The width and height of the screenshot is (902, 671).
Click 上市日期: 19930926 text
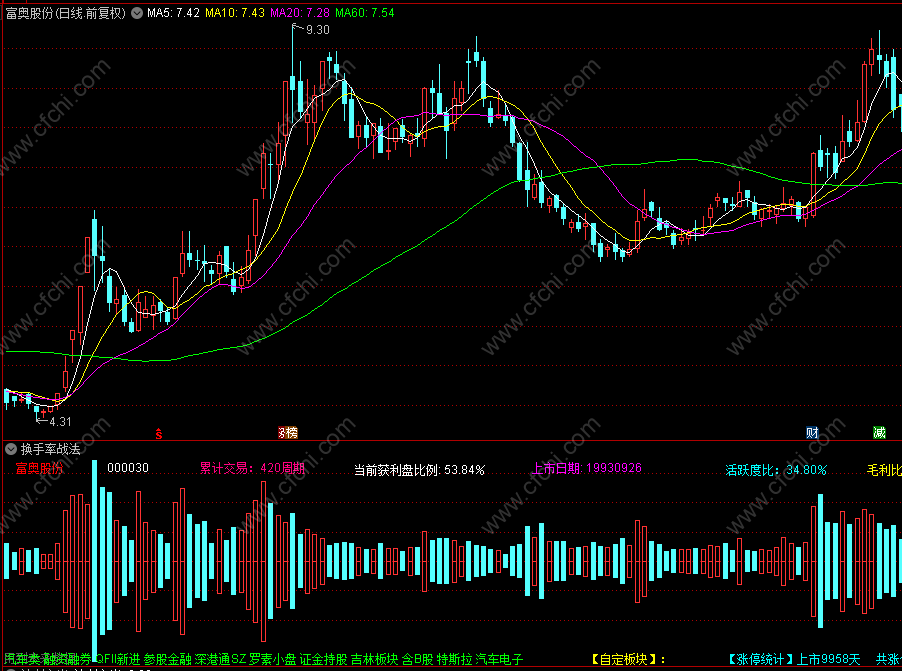coord(586,468)
